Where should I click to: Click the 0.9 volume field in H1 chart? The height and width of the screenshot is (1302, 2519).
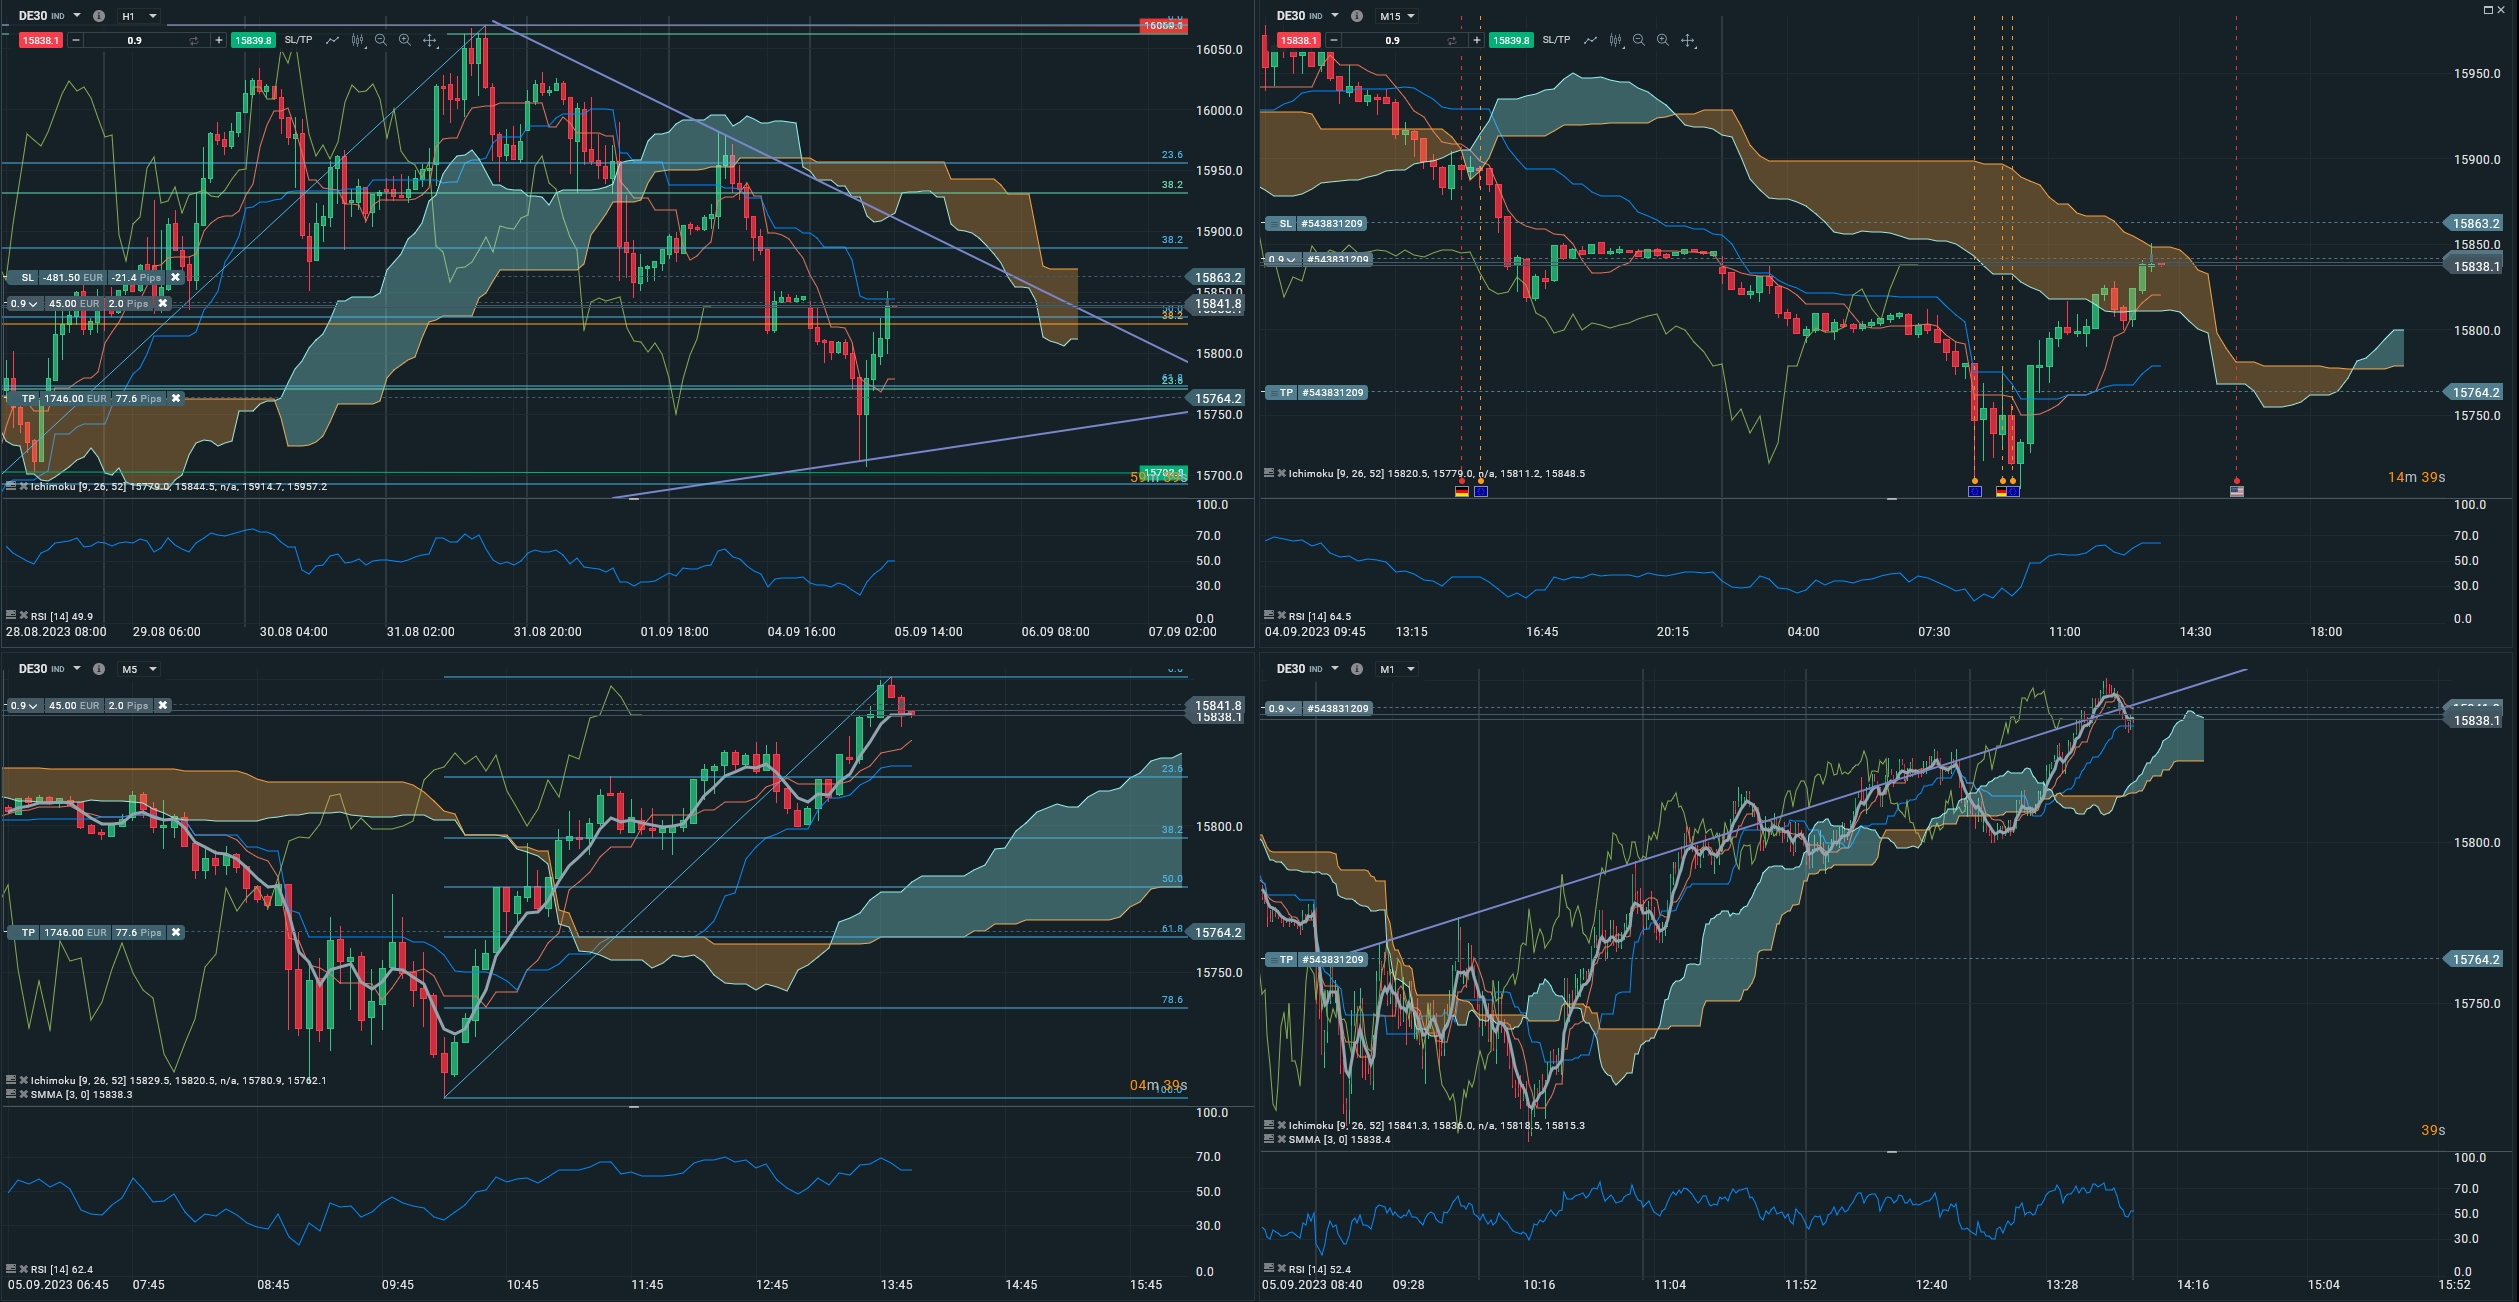click(134, 40)
